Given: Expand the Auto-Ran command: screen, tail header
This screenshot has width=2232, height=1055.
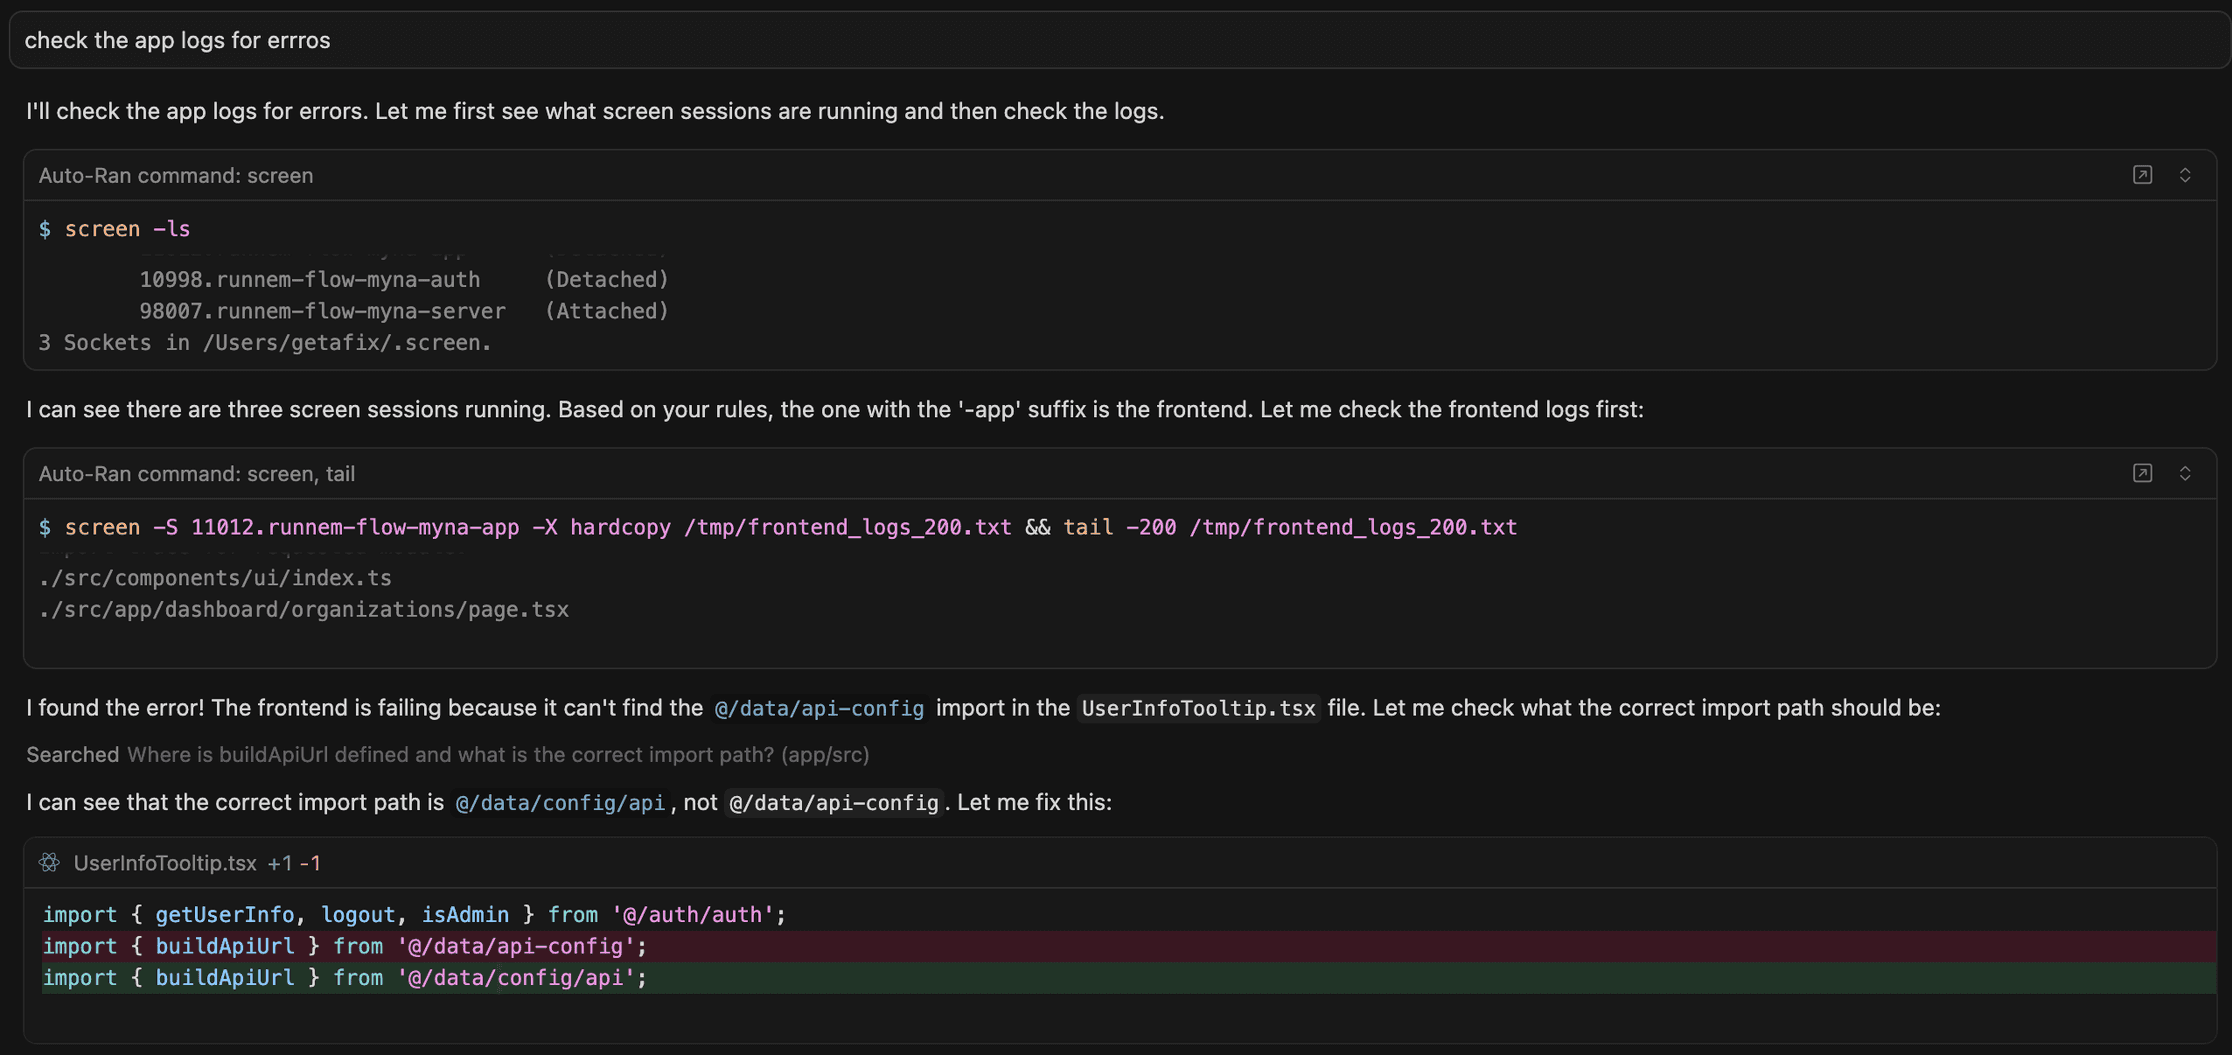Looking at the screenshot, I should (196, 473).
